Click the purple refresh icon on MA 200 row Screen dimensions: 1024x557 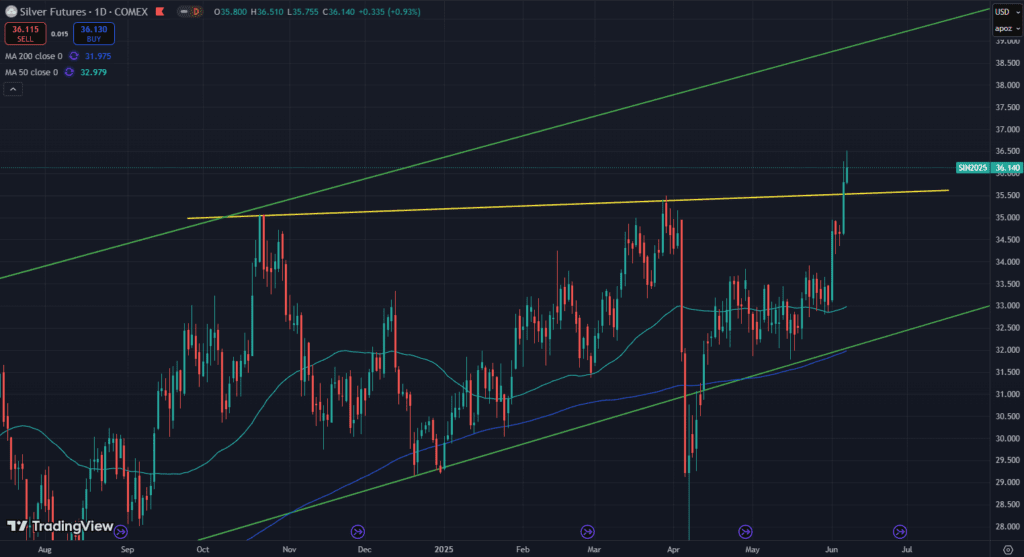point(74,56)
